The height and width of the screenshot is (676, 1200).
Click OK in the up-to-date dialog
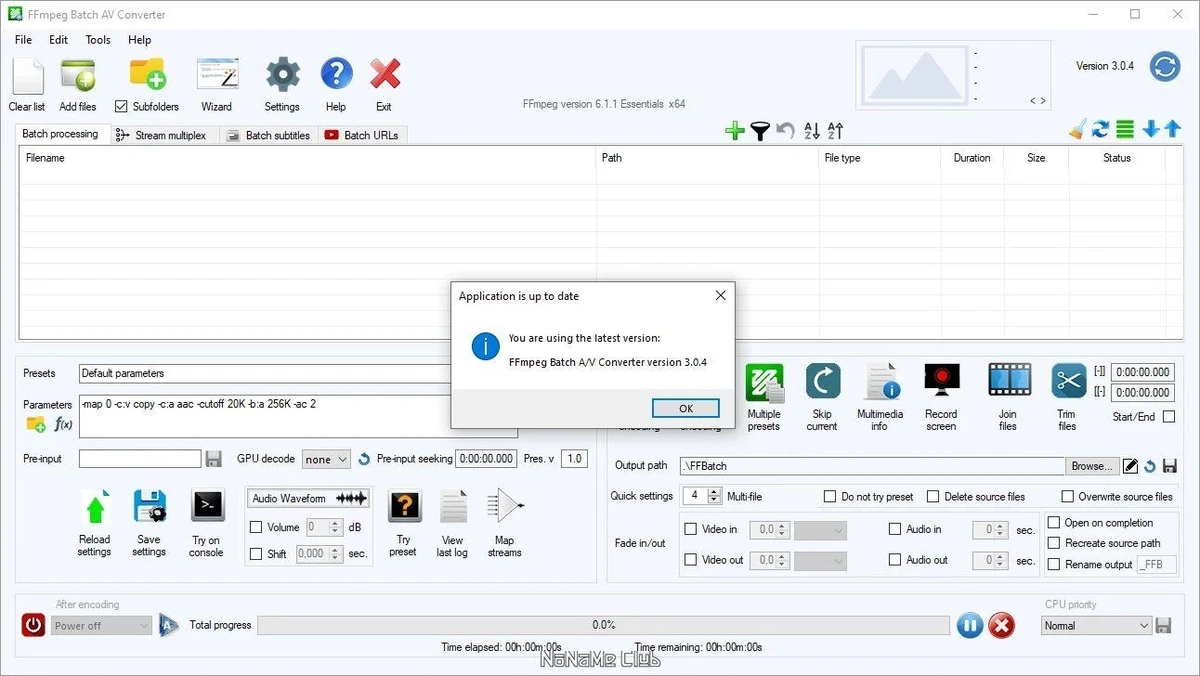(686, 408)
